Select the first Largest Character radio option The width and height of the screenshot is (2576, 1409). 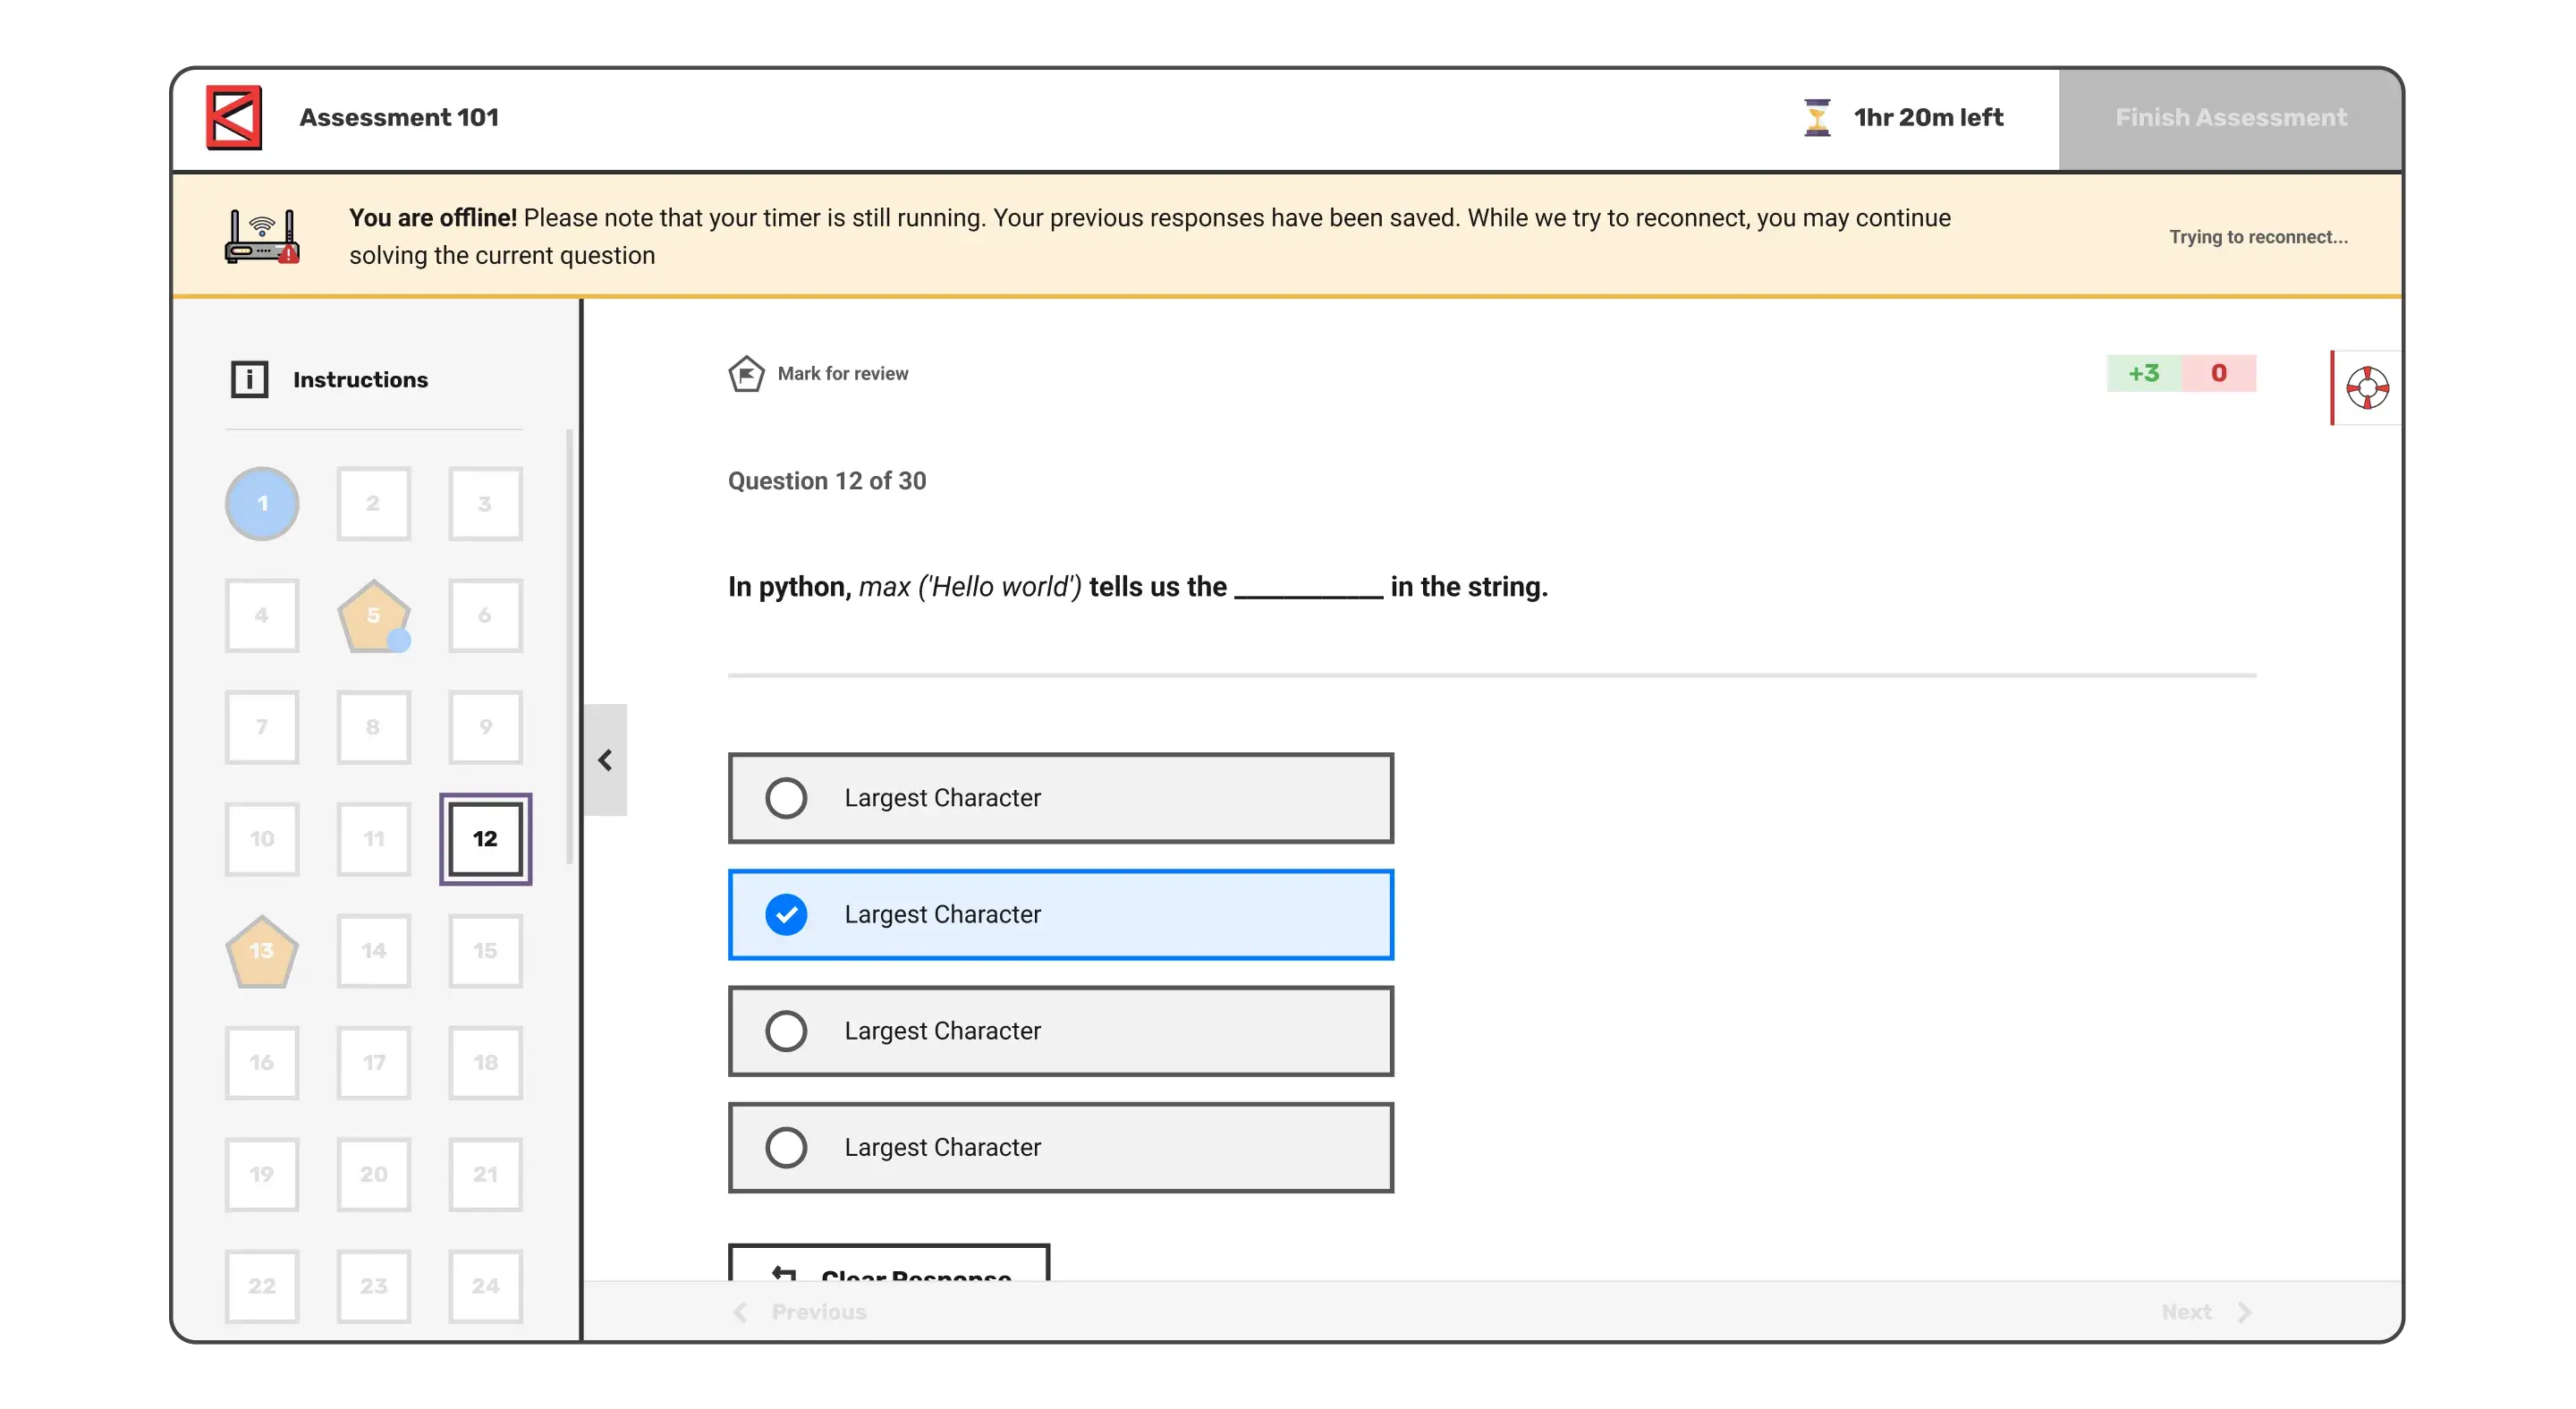coord(786,798)
